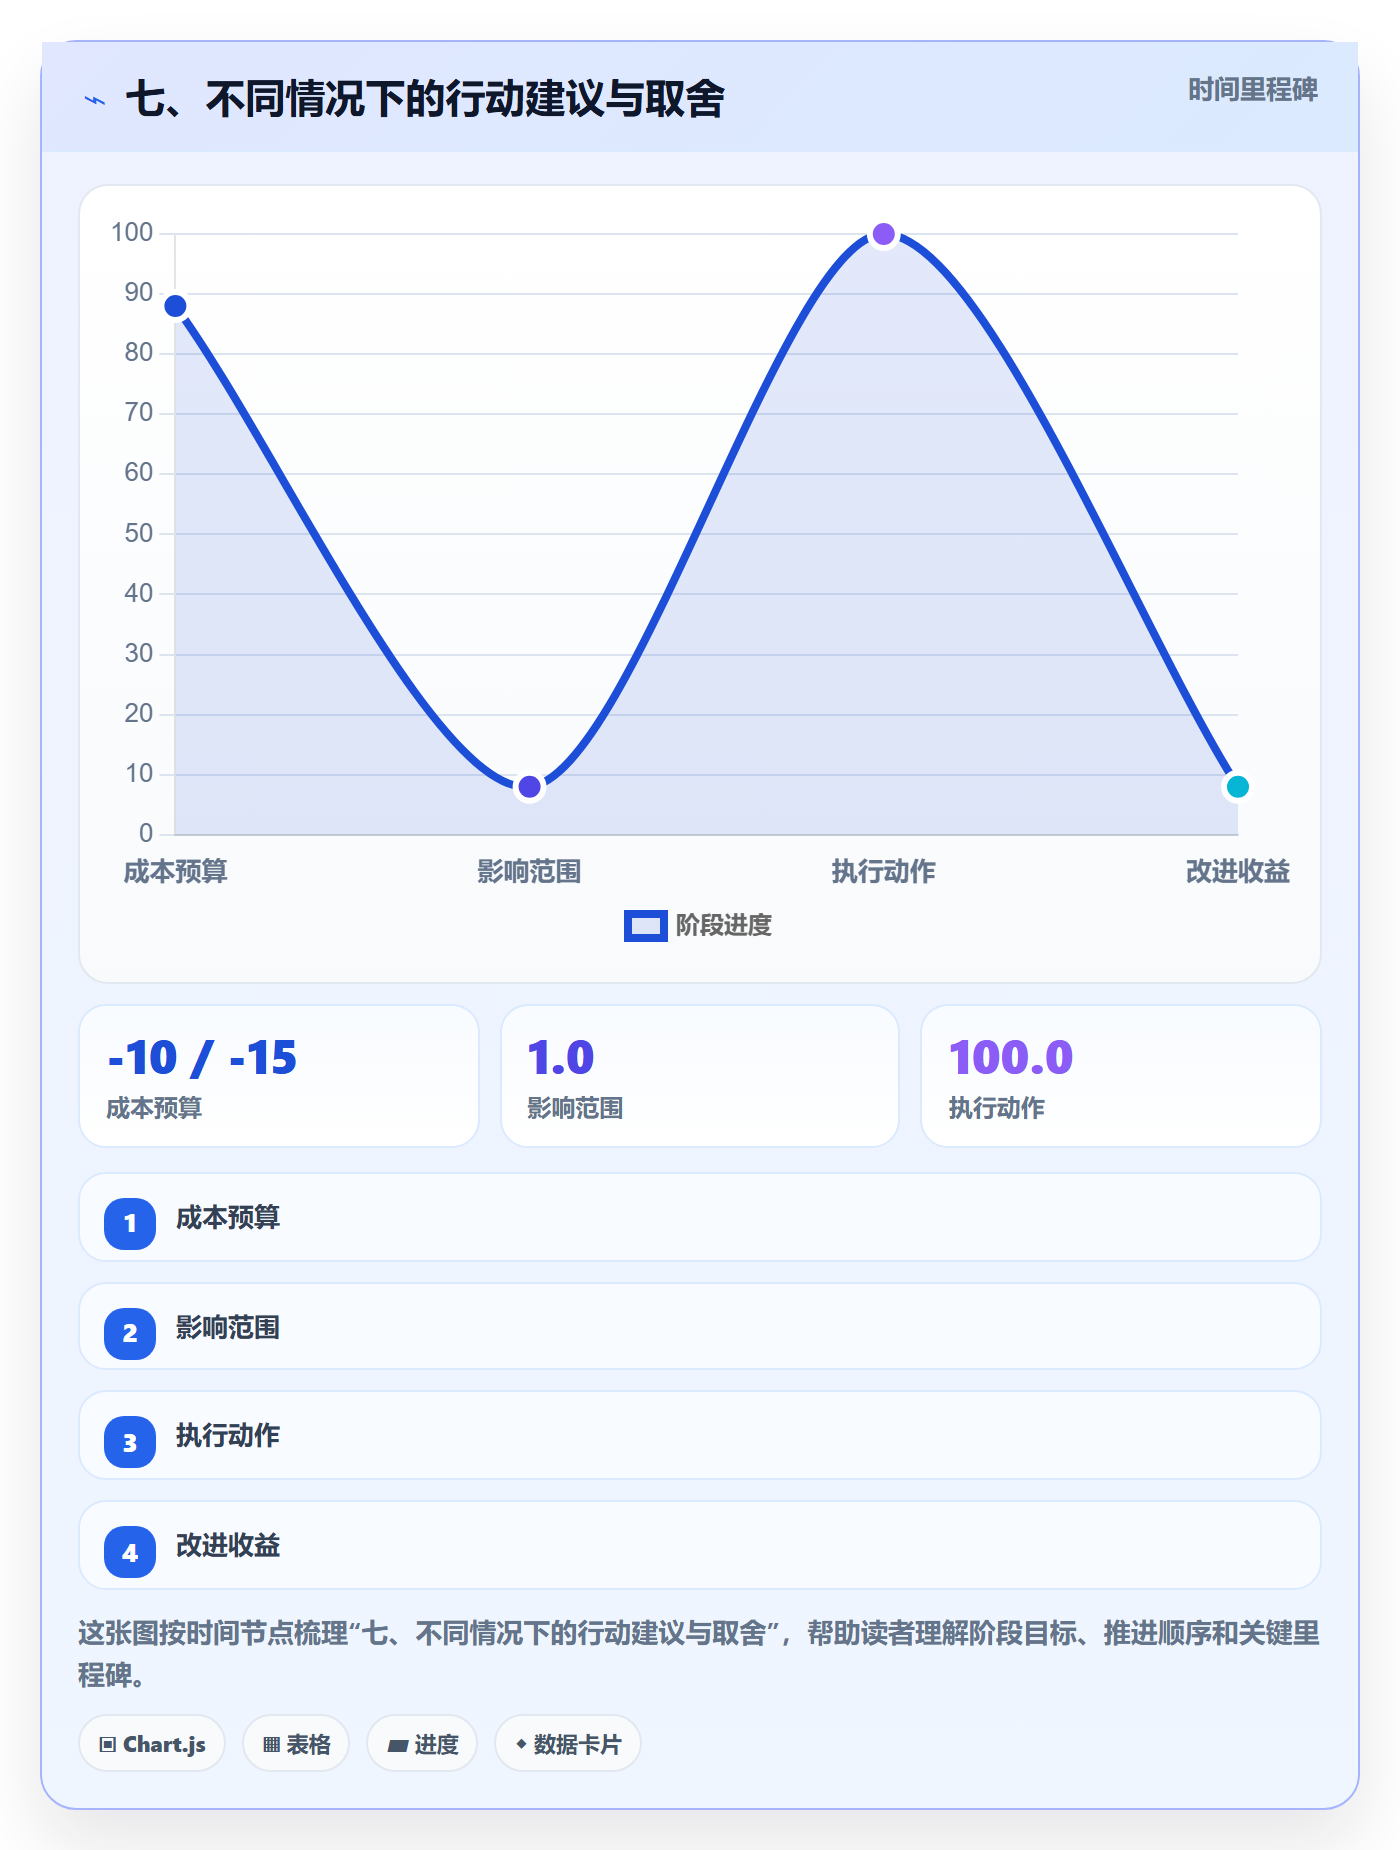Open the 100.0 执行动作 stat card
This screenshot has width=1400, height=1850.
pyautogui.click(x=1121, y=1076)
